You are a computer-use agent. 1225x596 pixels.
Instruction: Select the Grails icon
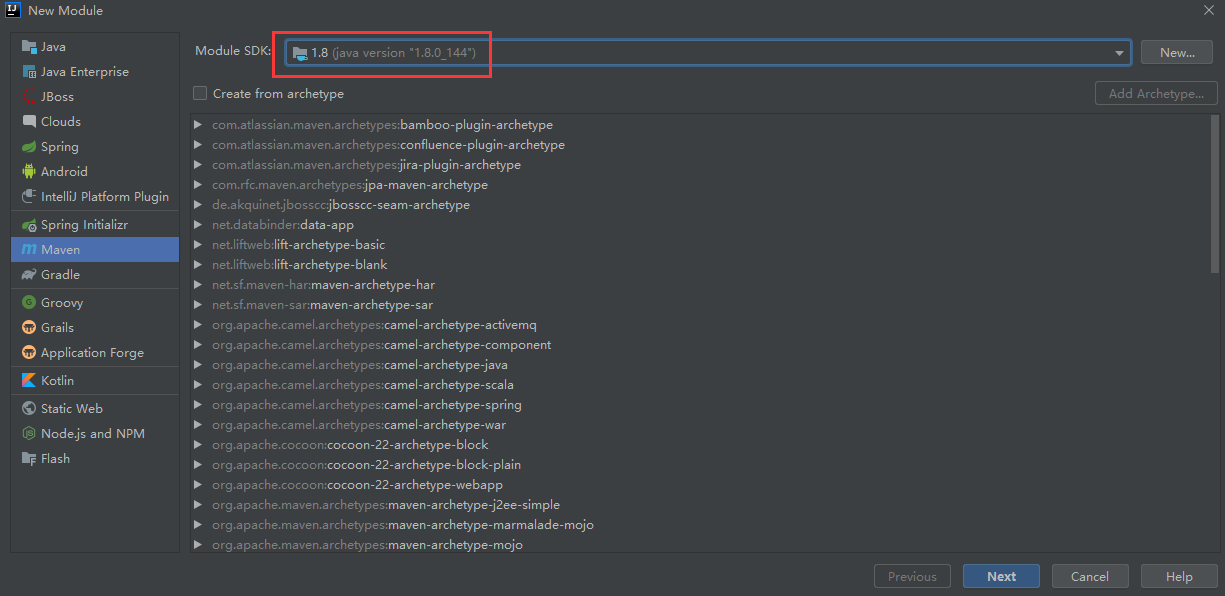click(29, 328)
